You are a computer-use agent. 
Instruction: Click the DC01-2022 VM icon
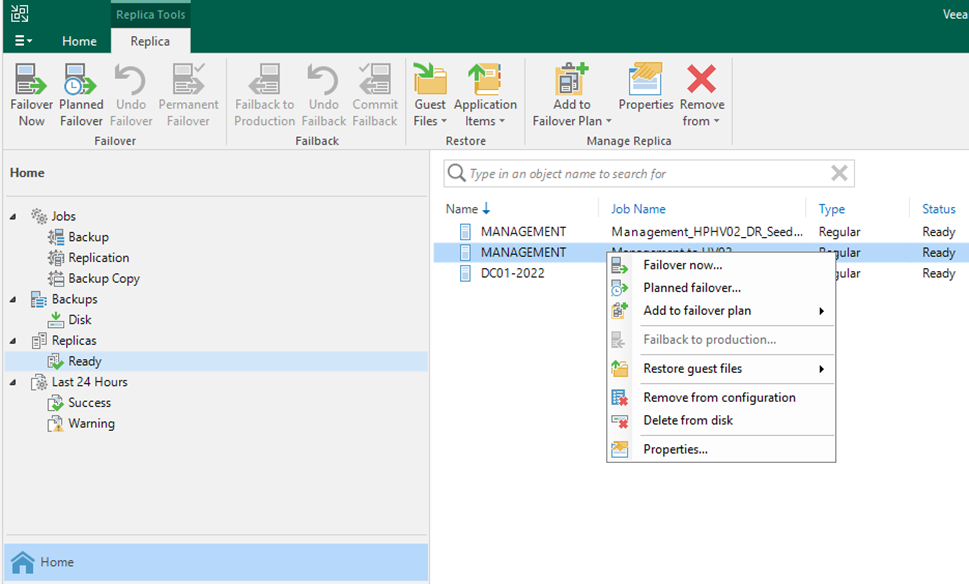465,273
